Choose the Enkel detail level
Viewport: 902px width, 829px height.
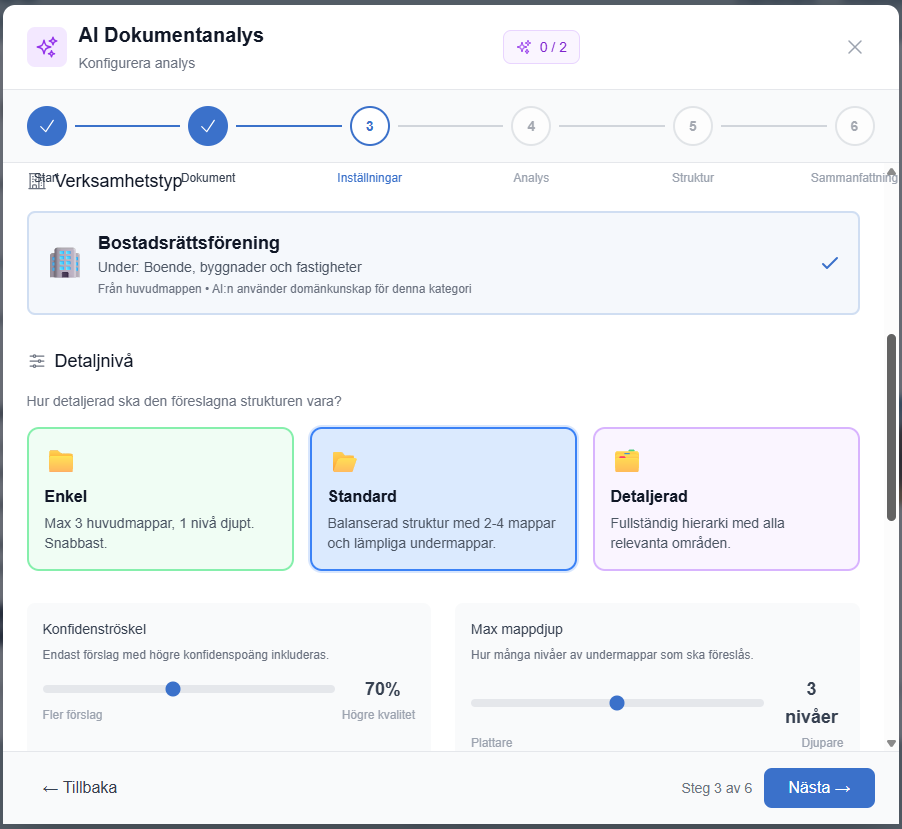(160, 499)
